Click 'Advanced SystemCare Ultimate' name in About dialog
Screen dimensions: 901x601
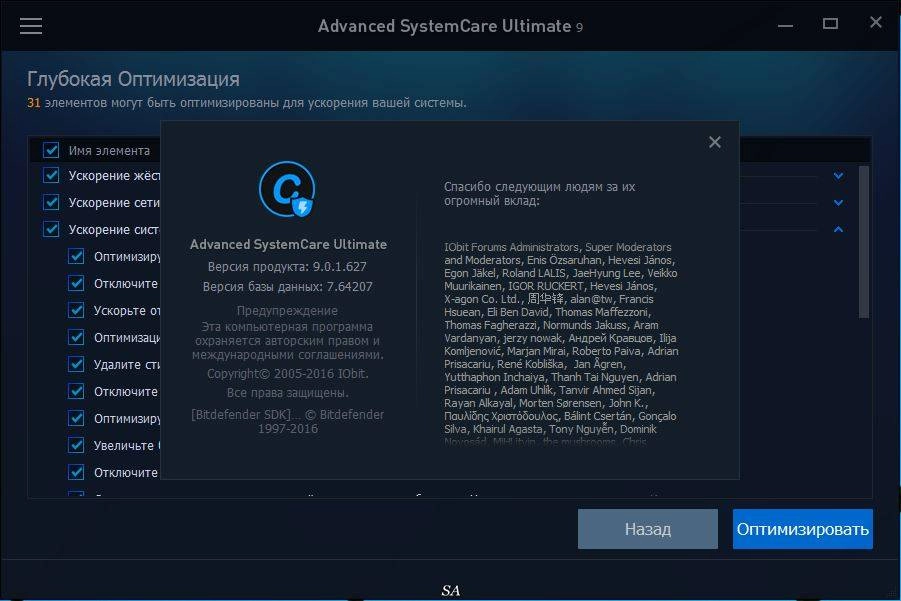tap(288, 244)
